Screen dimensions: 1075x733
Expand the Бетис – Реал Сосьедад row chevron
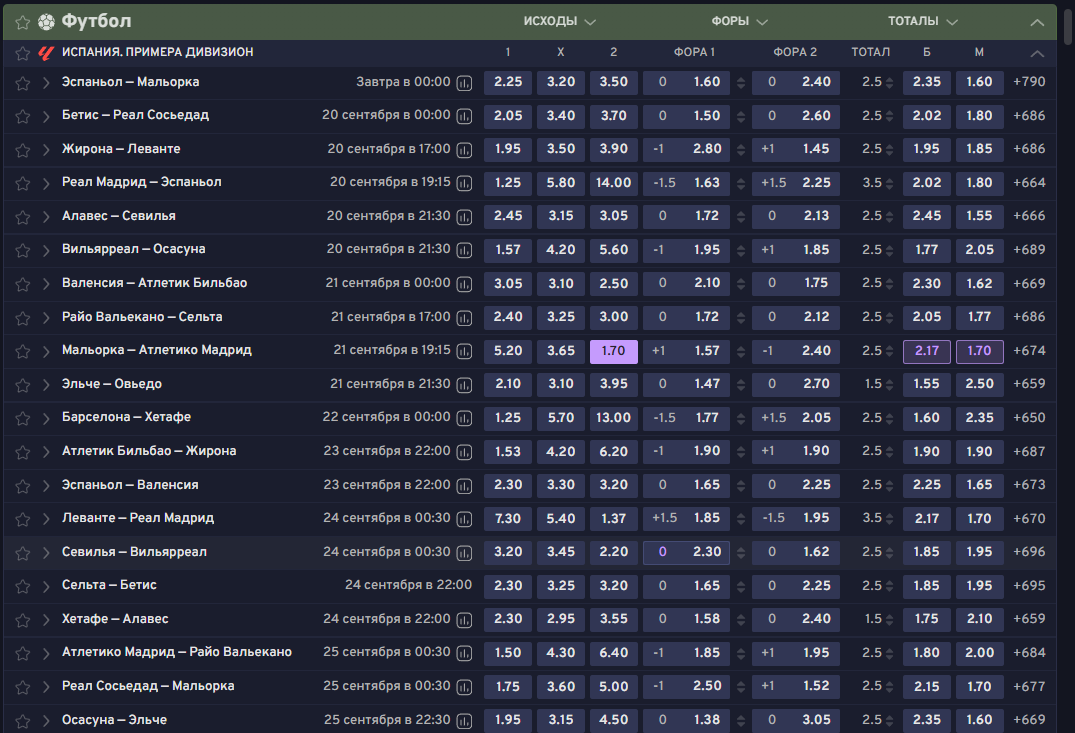tap(46, 117)
